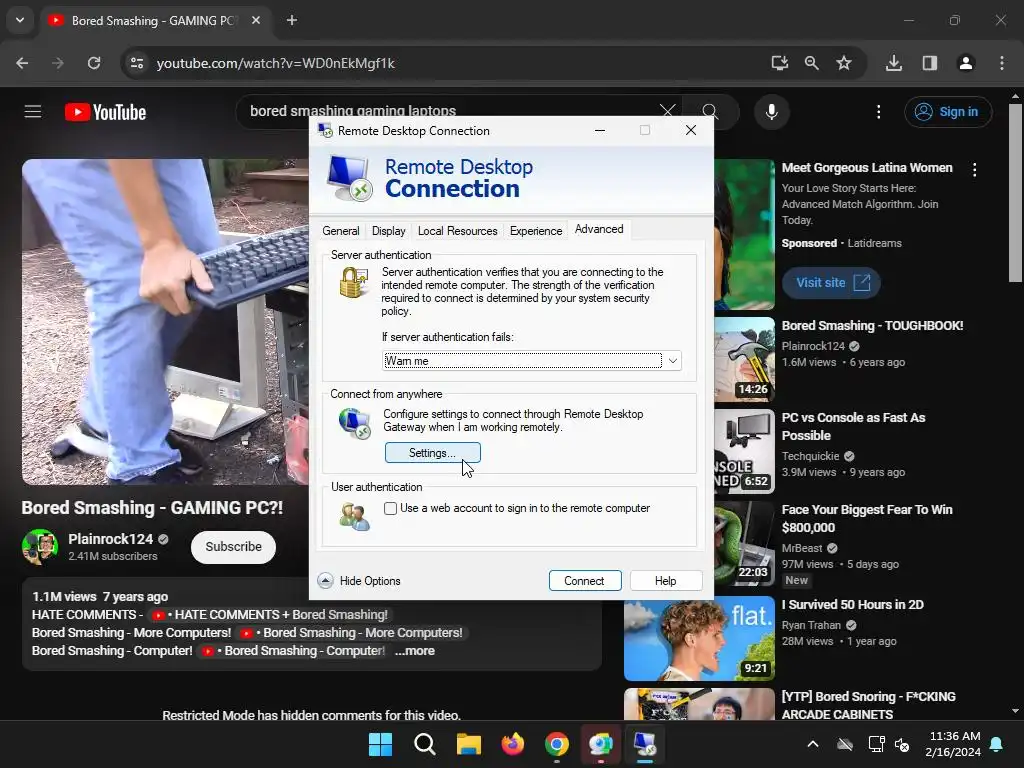
Task: Open Chrome from taskbar
Action: [x=556, y=744]
